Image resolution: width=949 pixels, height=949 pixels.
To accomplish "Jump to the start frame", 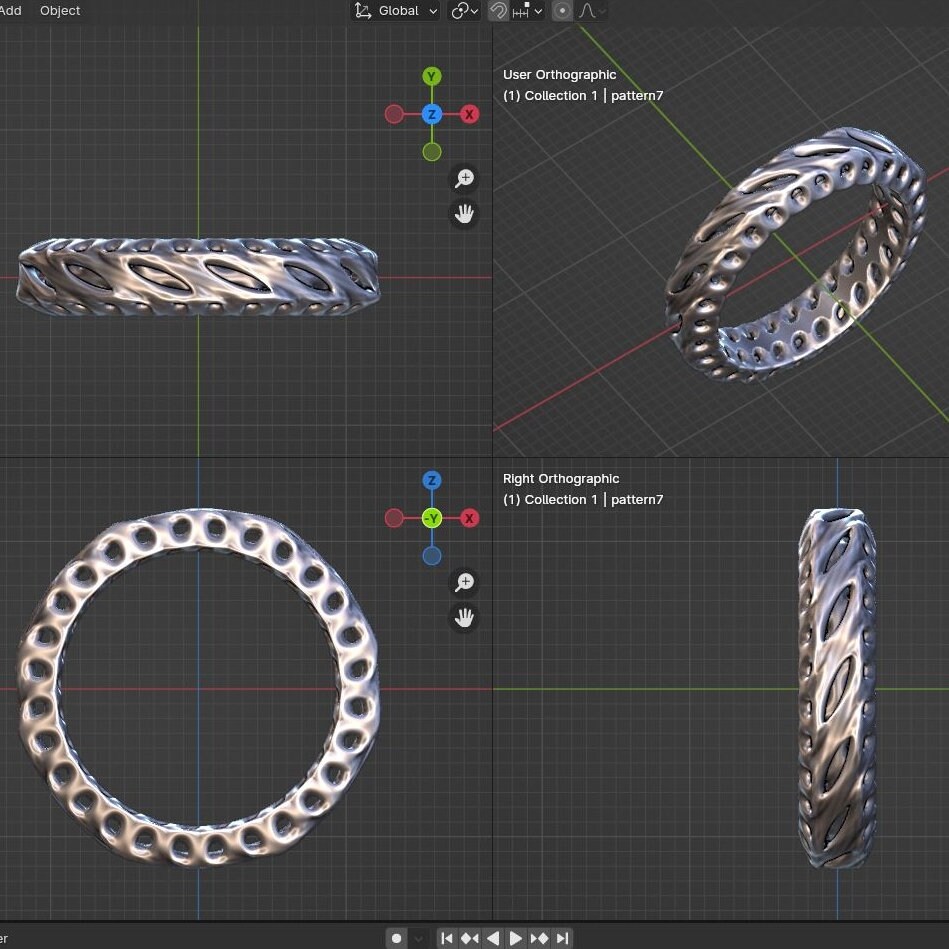I will coord(447,938).
